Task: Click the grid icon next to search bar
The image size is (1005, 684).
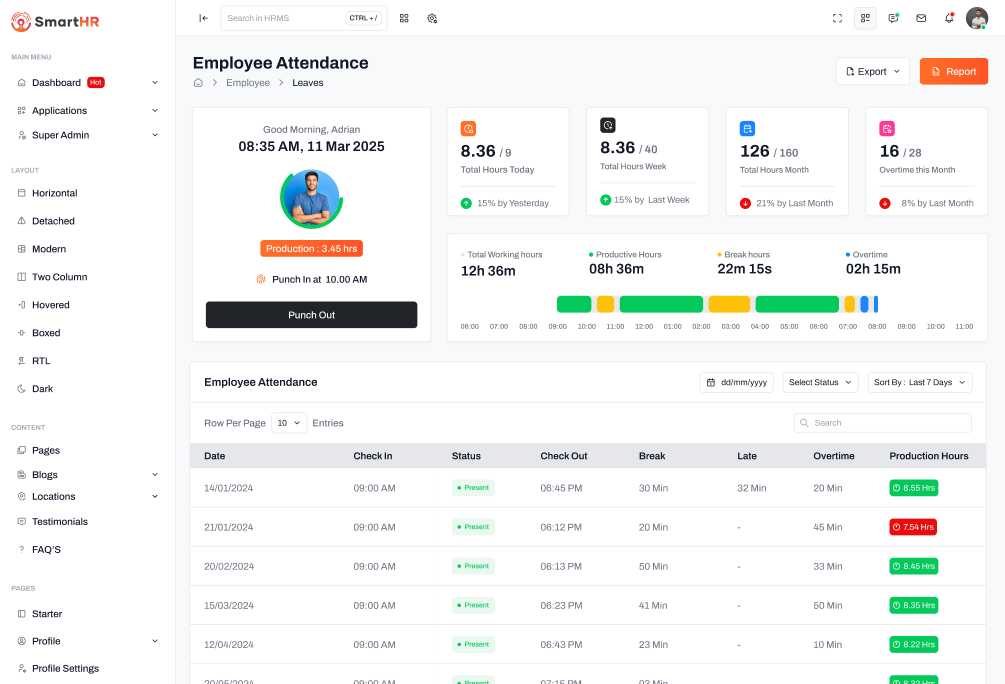Action: [x=404, y=18]
